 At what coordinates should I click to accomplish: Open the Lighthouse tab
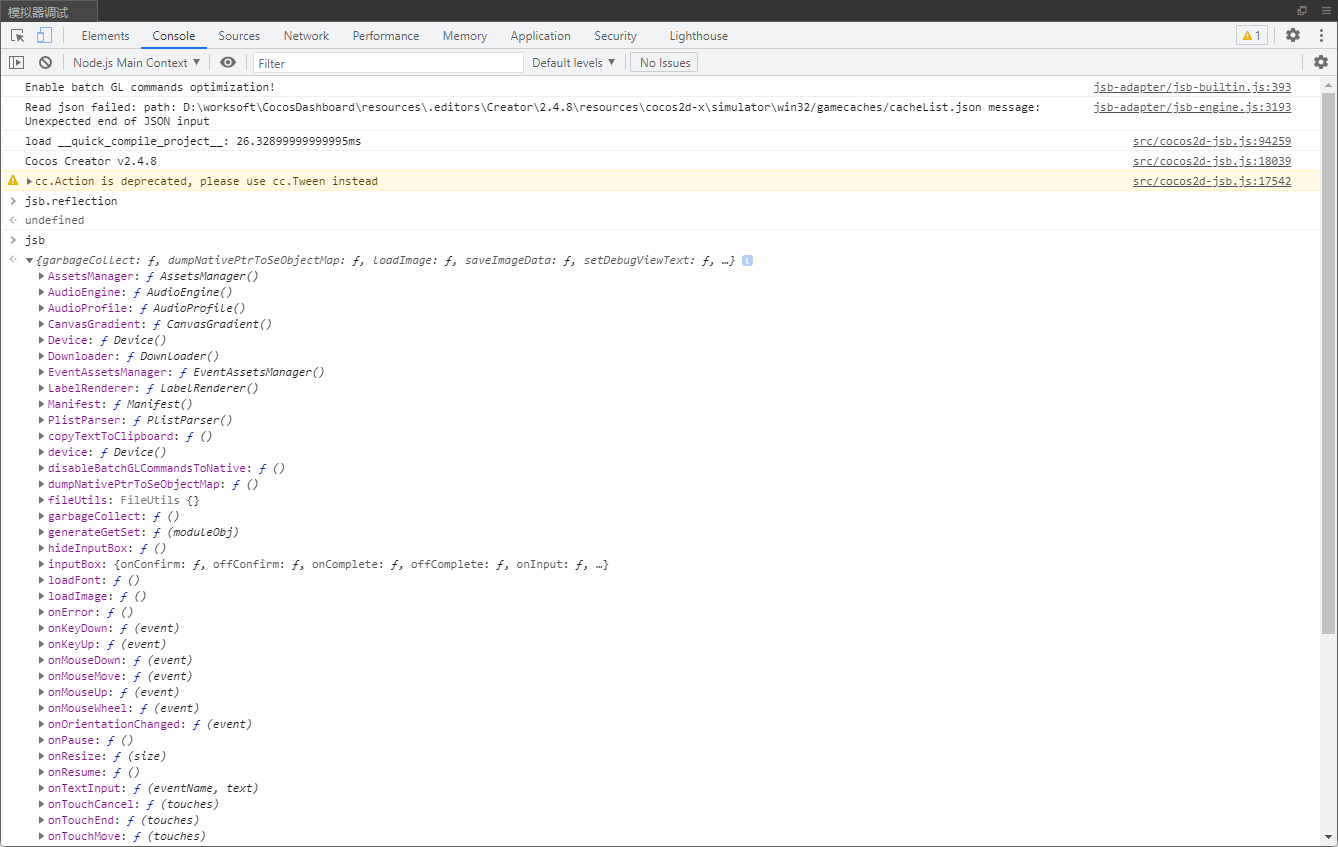(x=699, y=36)
